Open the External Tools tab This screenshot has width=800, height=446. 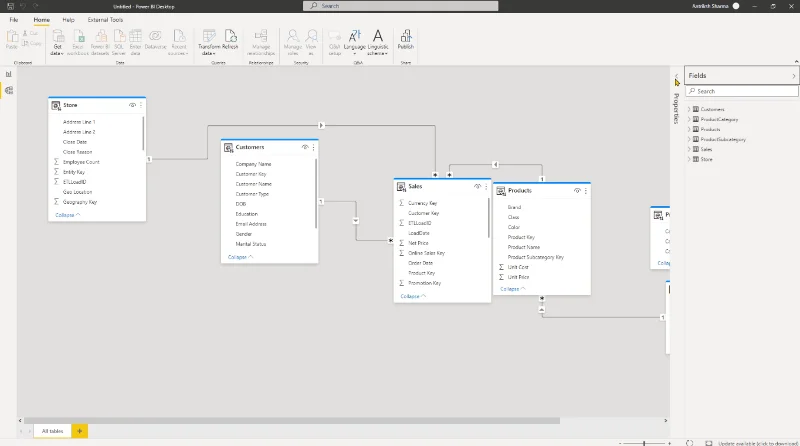click(105, 20)
